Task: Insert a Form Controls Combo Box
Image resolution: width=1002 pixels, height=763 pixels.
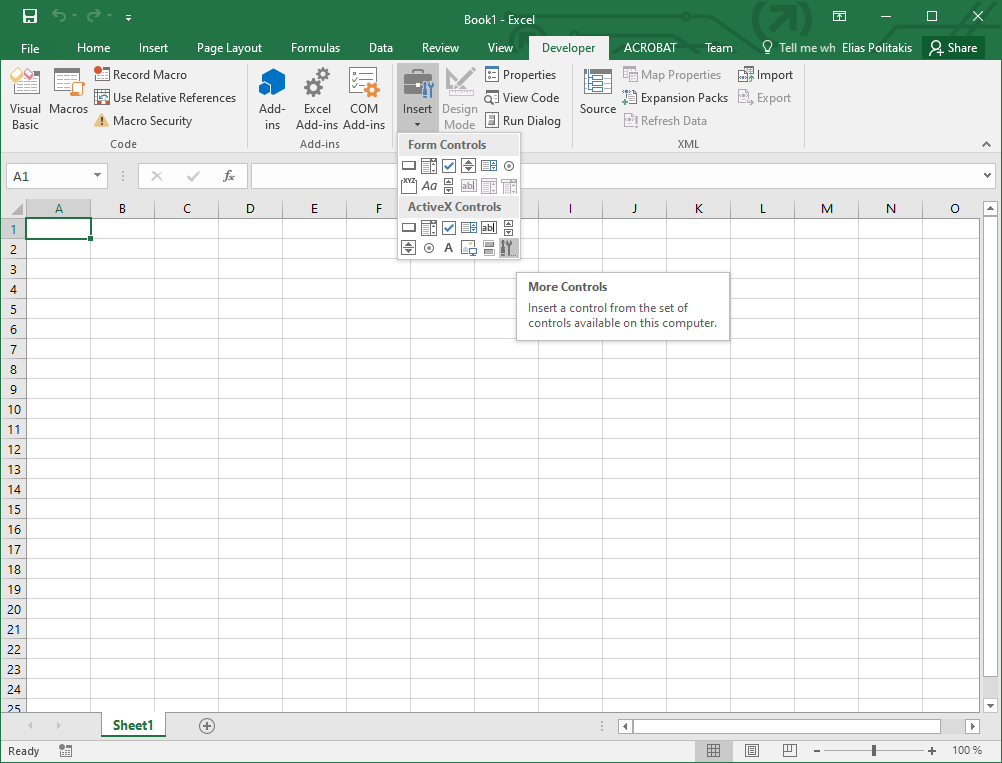Action: click(x=429, y=166)
